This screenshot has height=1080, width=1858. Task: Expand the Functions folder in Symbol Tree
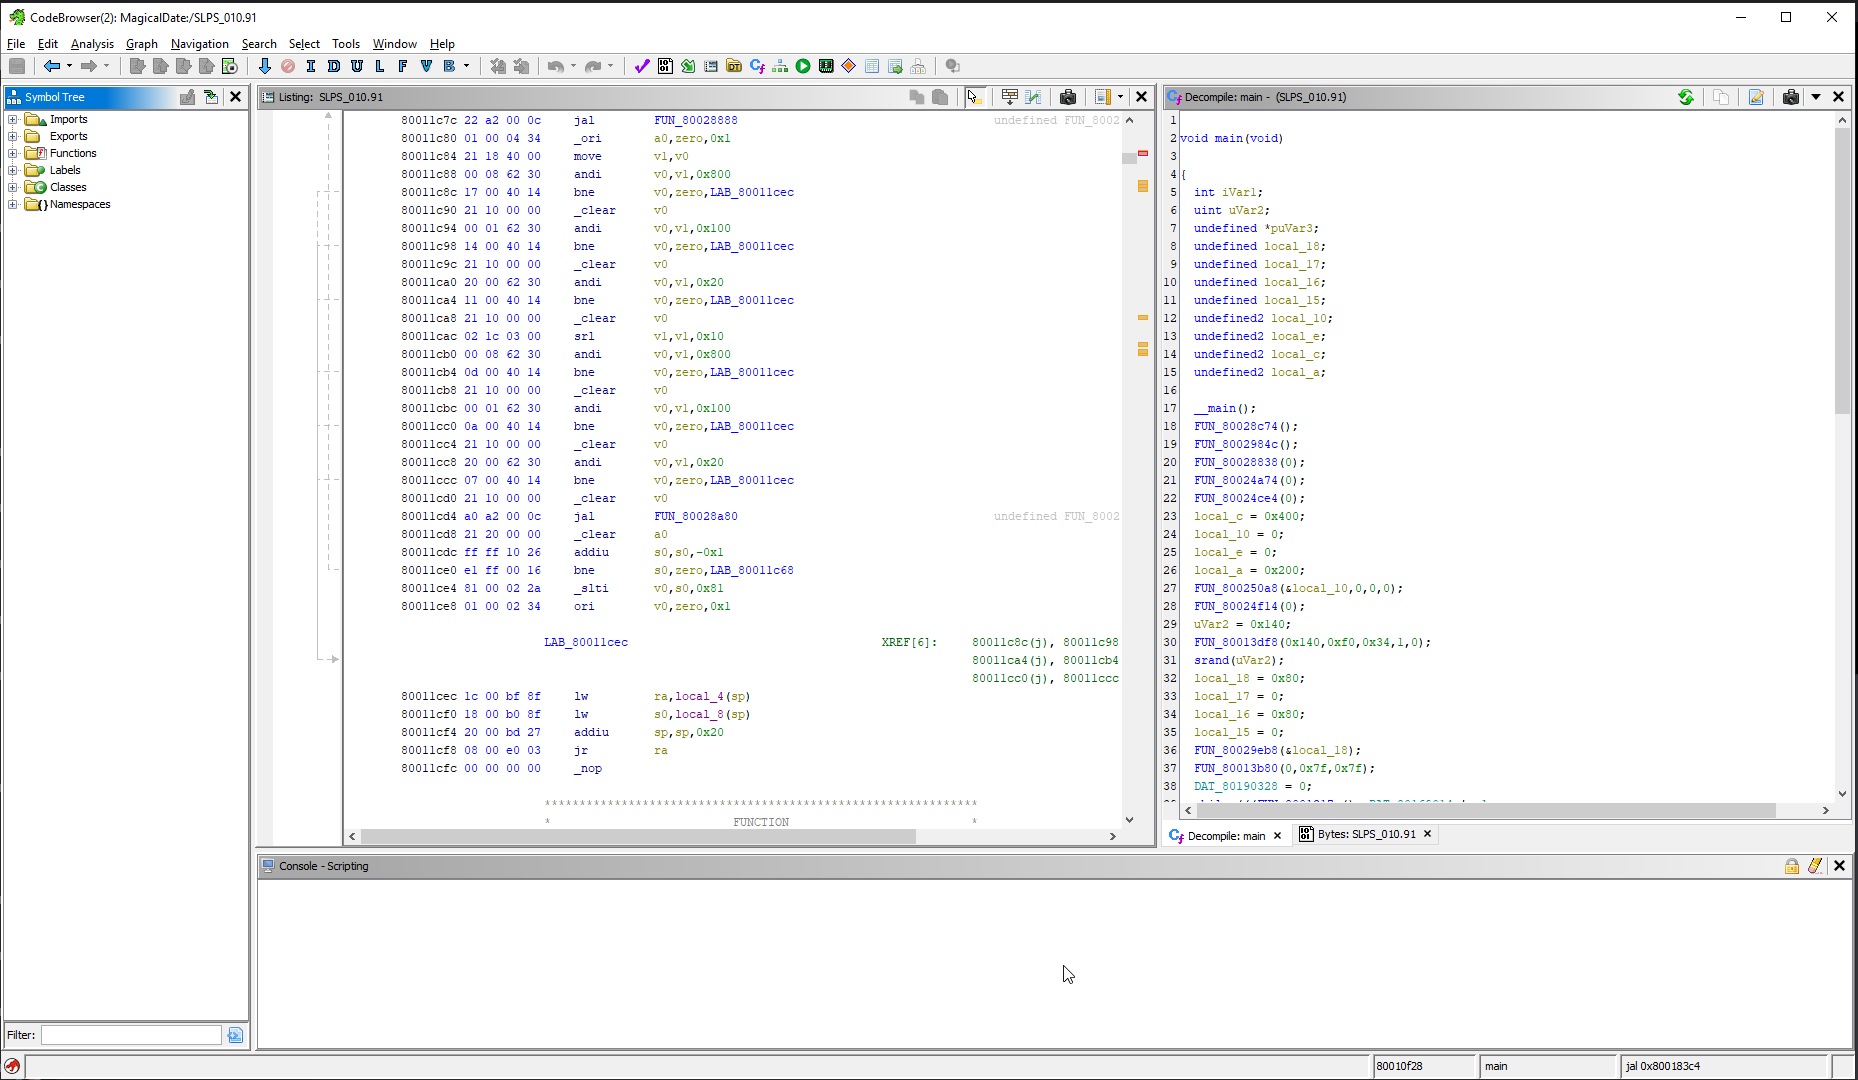[x=12, y=153]
